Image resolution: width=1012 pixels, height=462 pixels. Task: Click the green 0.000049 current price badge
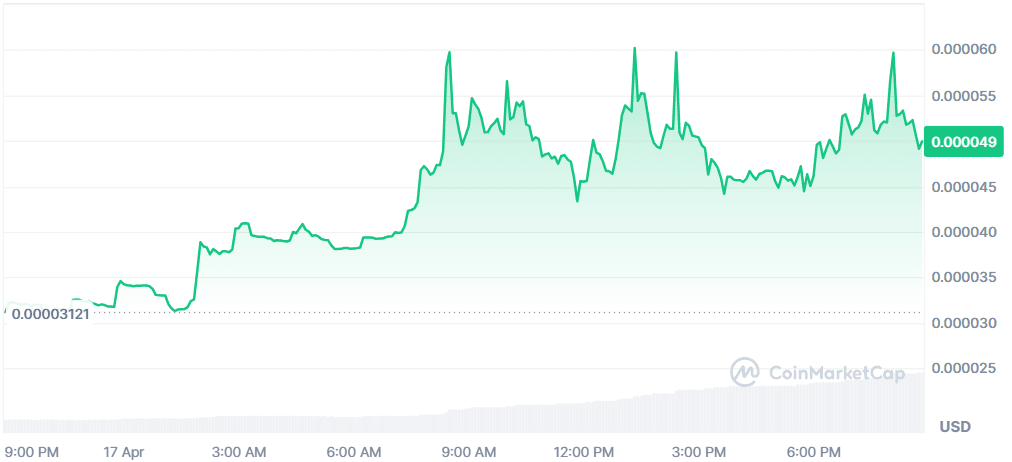(x=964, y=142)
